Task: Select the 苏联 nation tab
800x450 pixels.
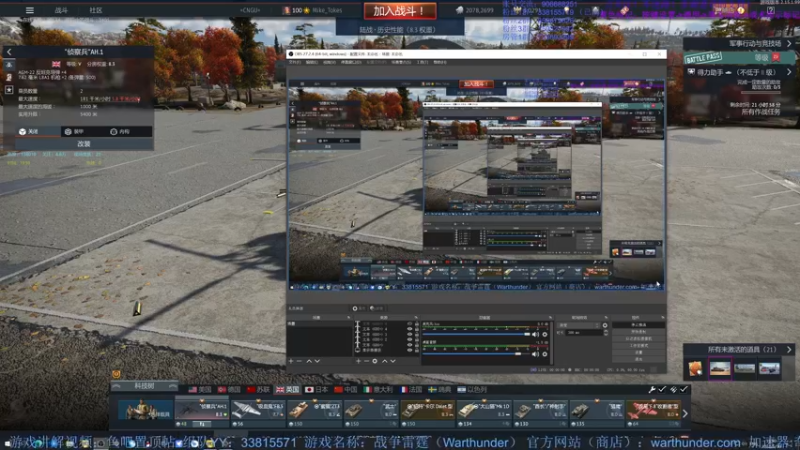Action: click(x=259, y=389)
